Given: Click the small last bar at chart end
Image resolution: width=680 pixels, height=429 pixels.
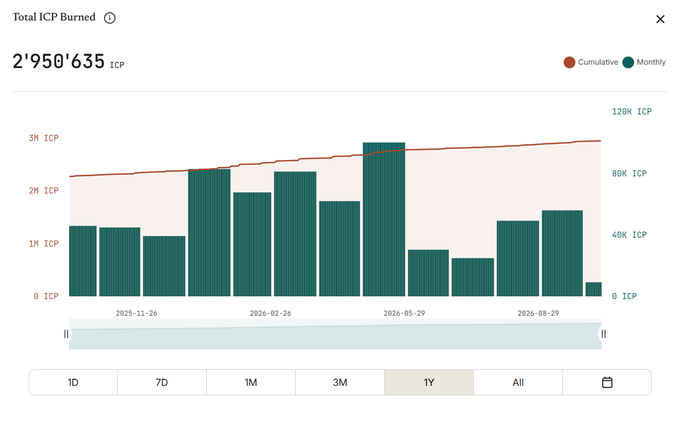Looking at the screenshot, I should coord(593,289).
